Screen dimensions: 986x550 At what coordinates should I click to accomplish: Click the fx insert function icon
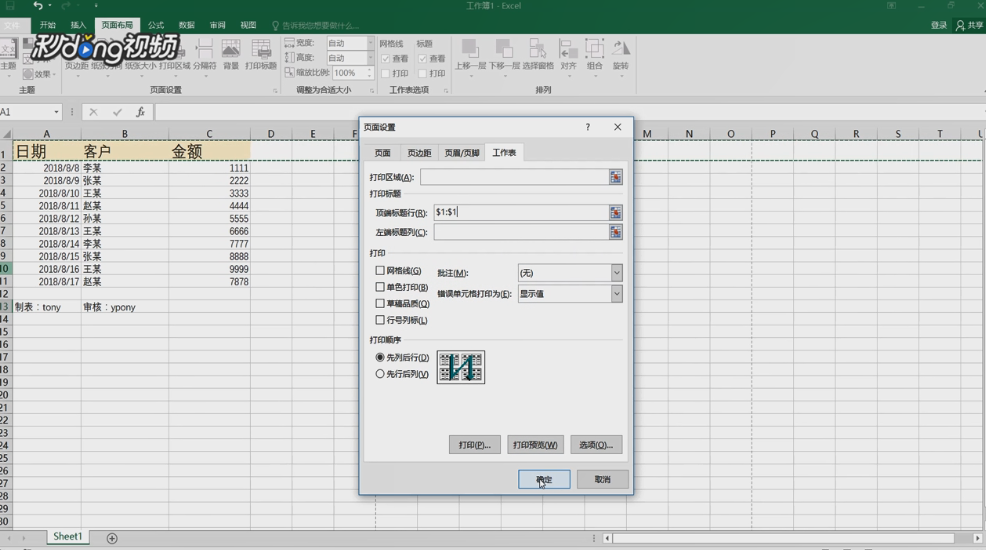pos(140,112)
